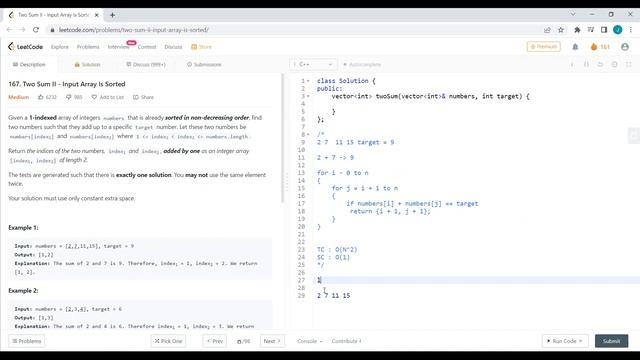The width and height of the screenshot is (640, 360).
Task: Click Add to List heart
Action: [107, 97]
